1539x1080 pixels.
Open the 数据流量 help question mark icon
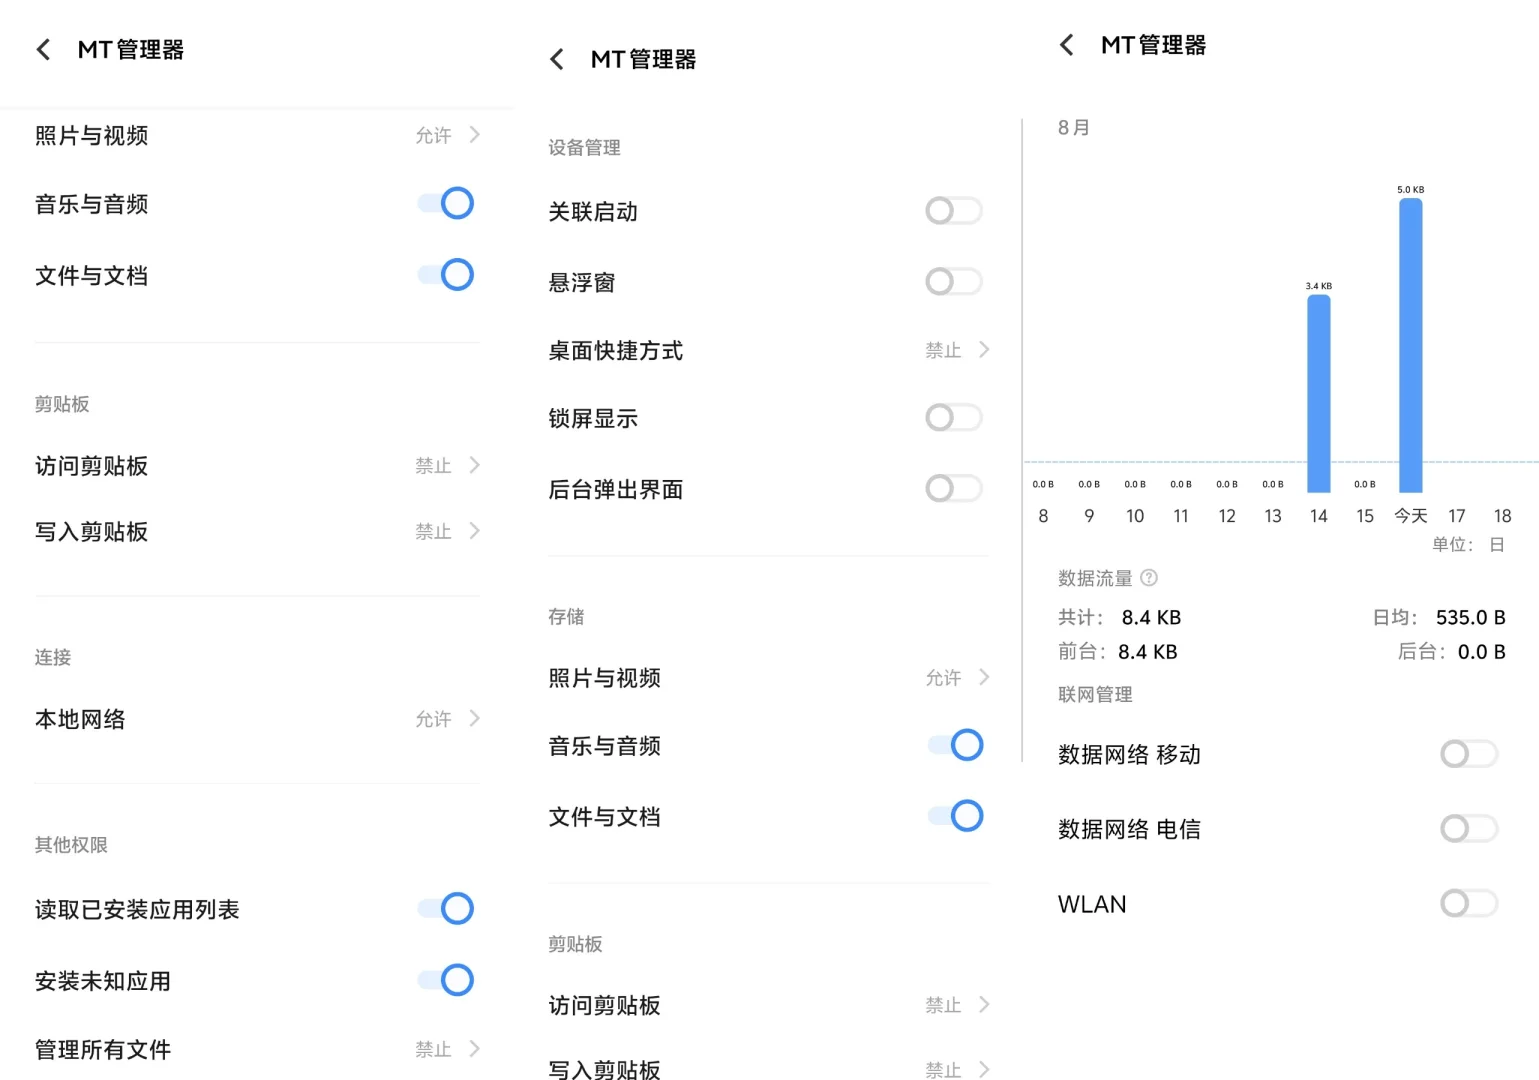pyautogui.click(x=1149, y=577)
